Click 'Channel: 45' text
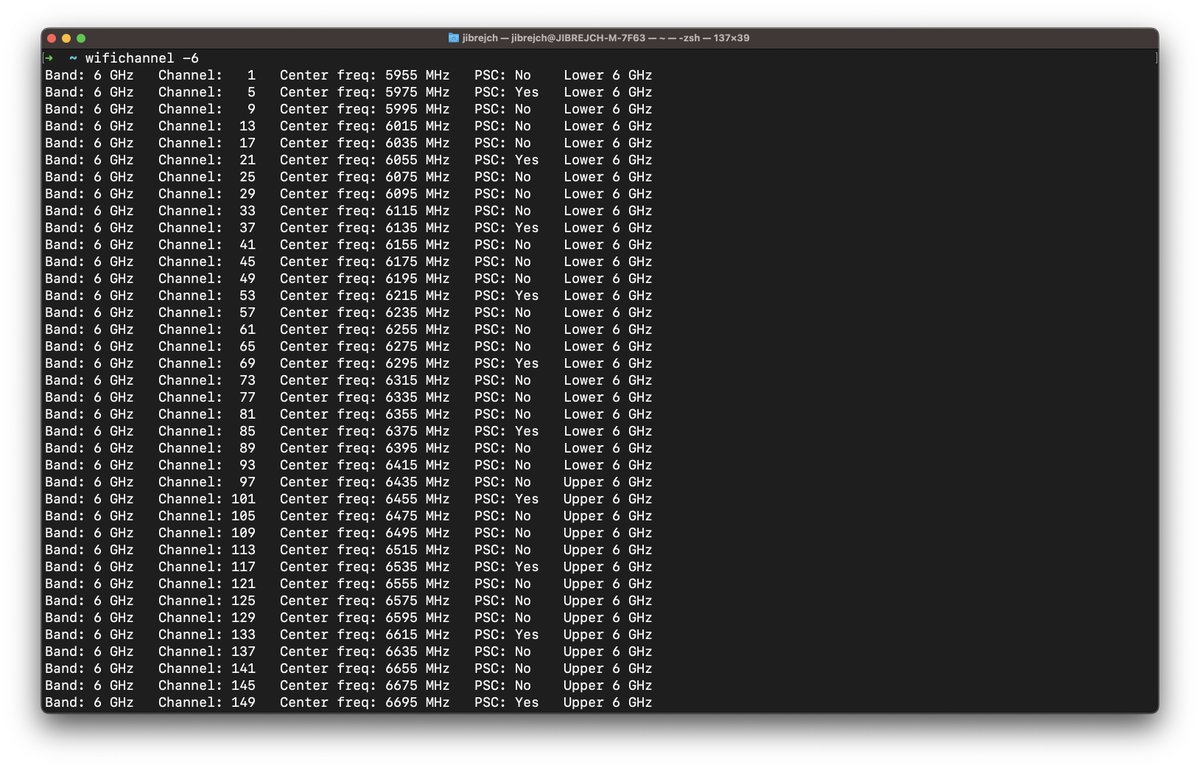Screen dimensions: 1200x768 point(206,262)
